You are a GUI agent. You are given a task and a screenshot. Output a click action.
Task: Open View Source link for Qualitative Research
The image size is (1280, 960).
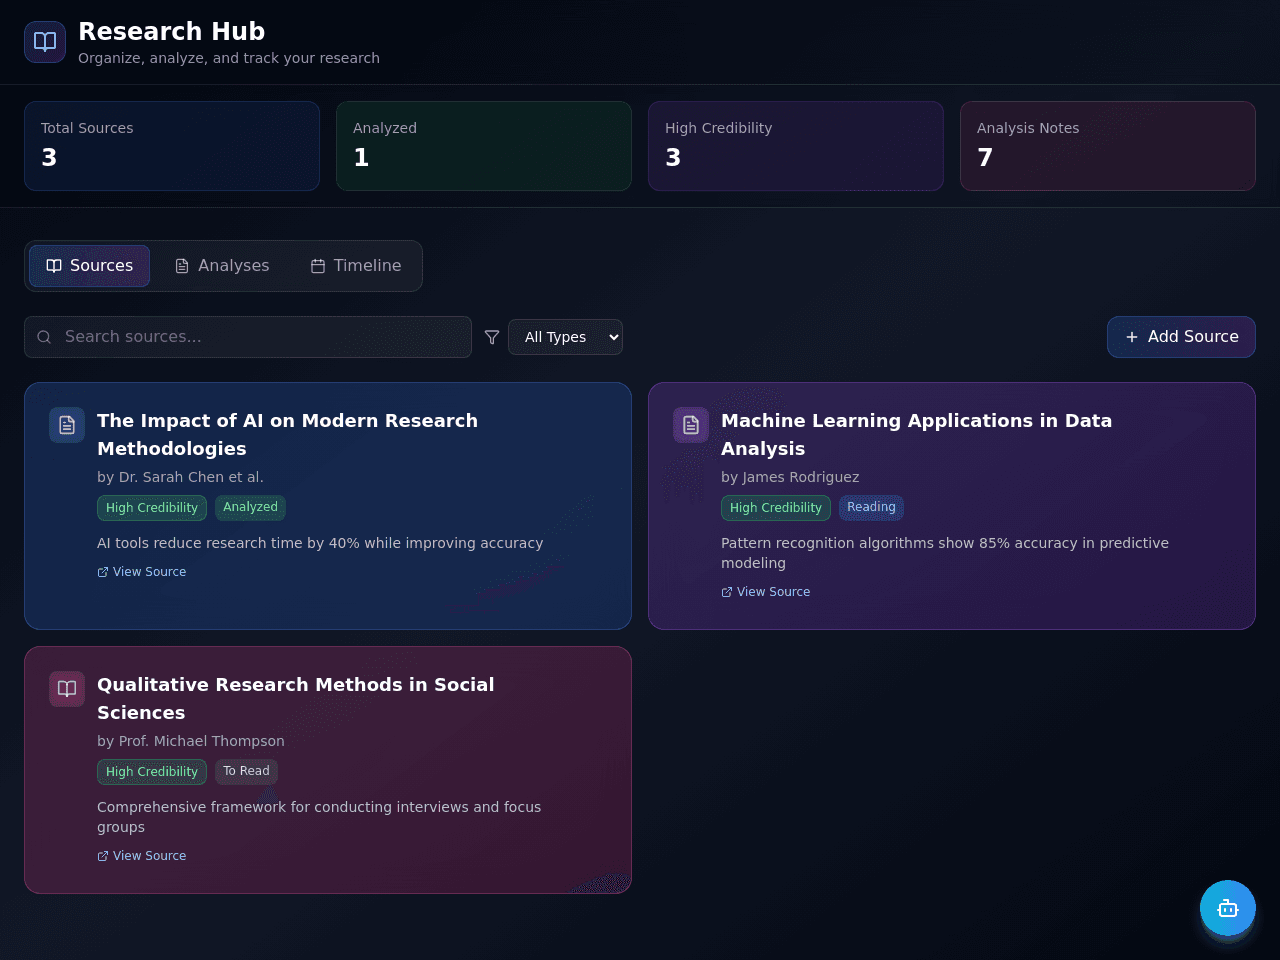[x=142, y=856]
